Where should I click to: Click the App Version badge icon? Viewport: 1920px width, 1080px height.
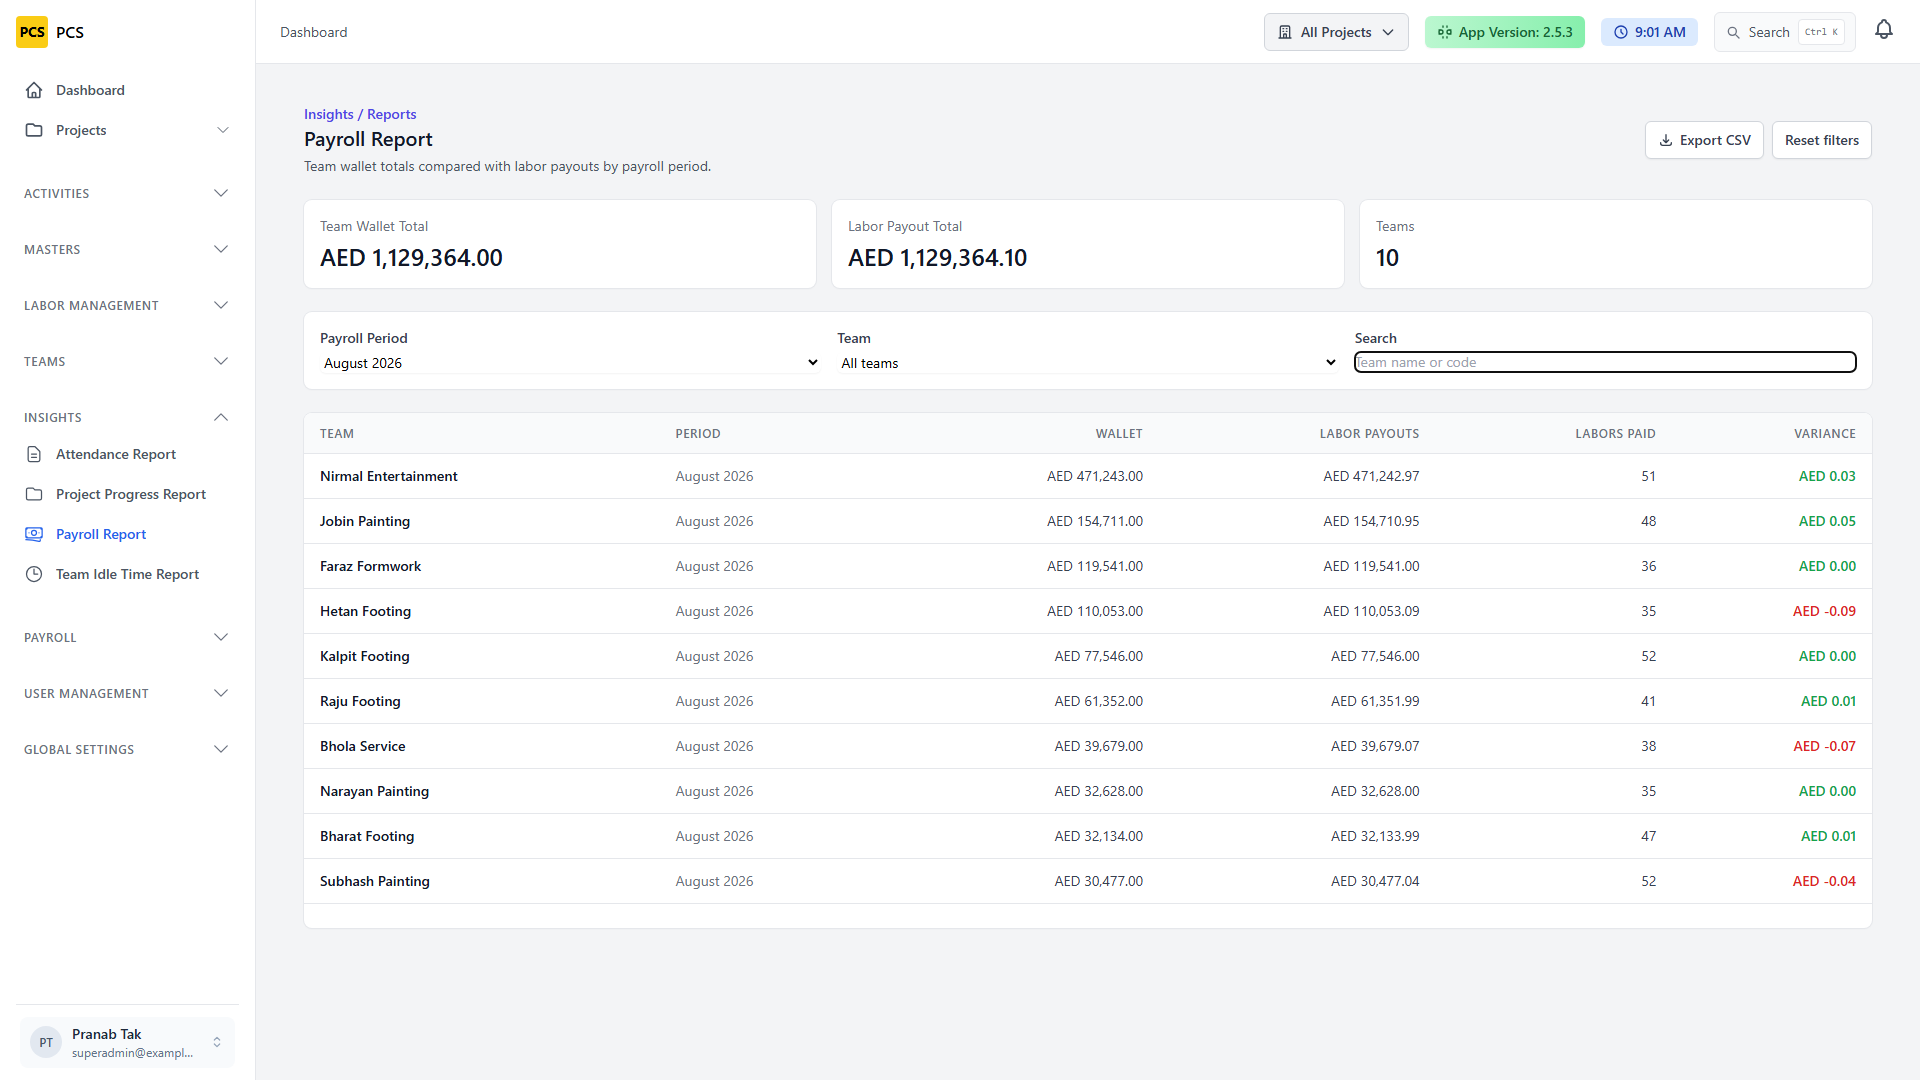1445,32
